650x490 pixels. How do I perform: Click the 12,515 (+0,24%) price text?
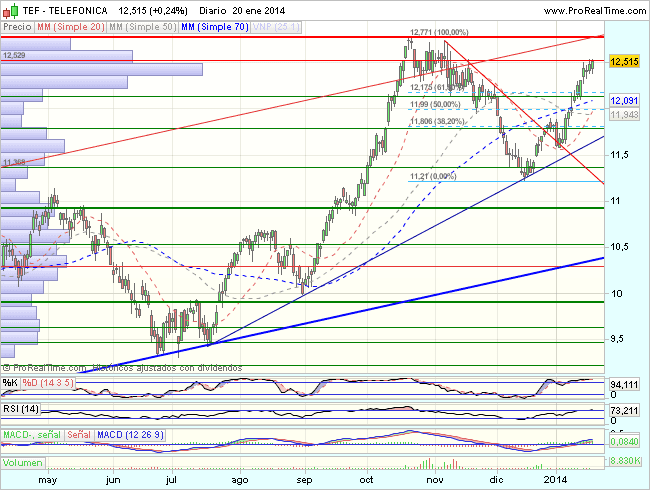153,11
